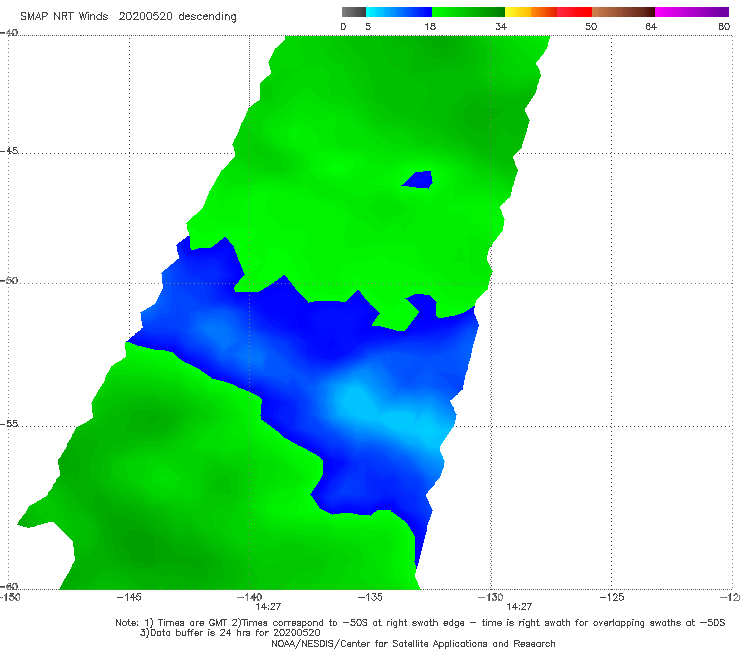Screen dimensions: 740x650
Task: Click the latitude axis label '-50'
Action: [x=9, y=281]
